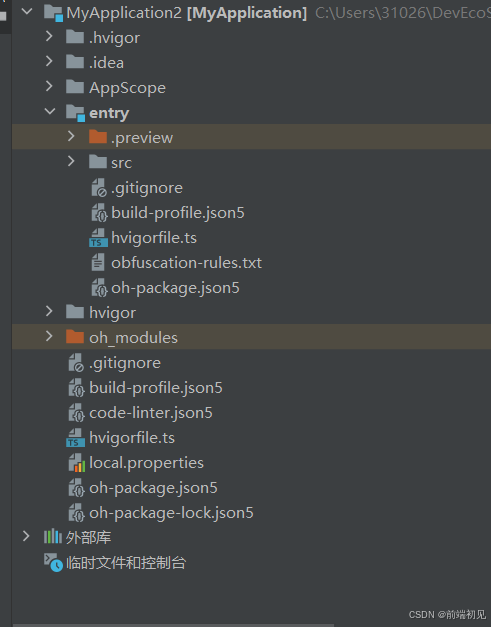Click the code-linter.json5 file icon
491x627 pixels.
(x=76, y=413)
